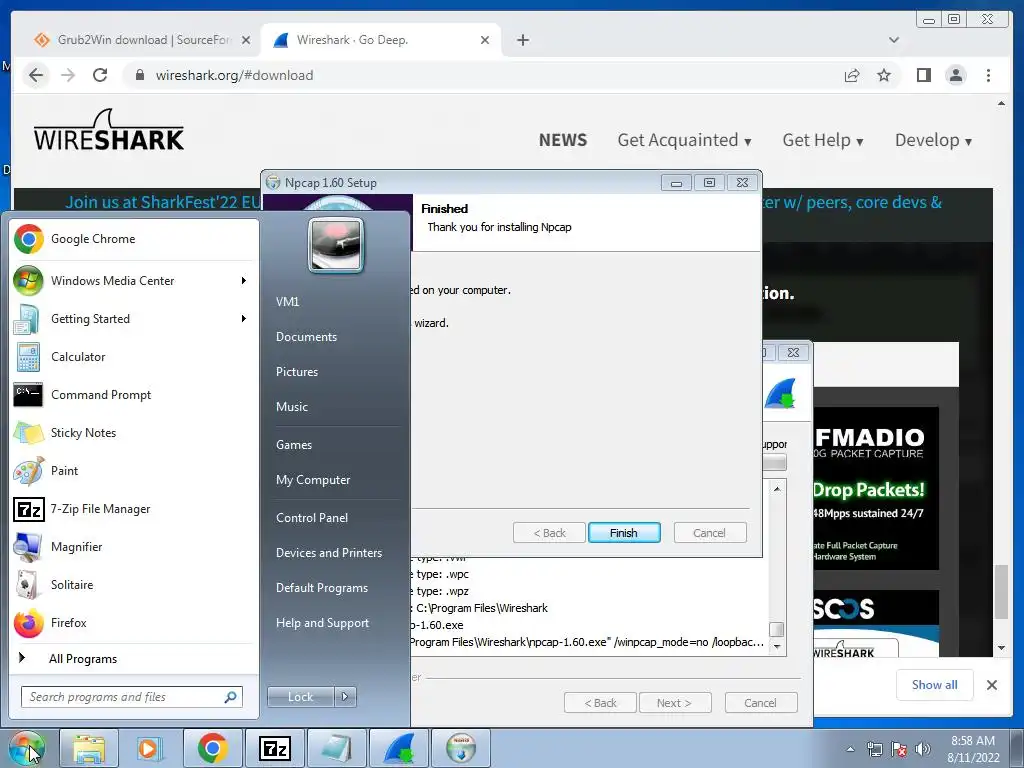Click Show all downloads in Chrome

[935, 684]
